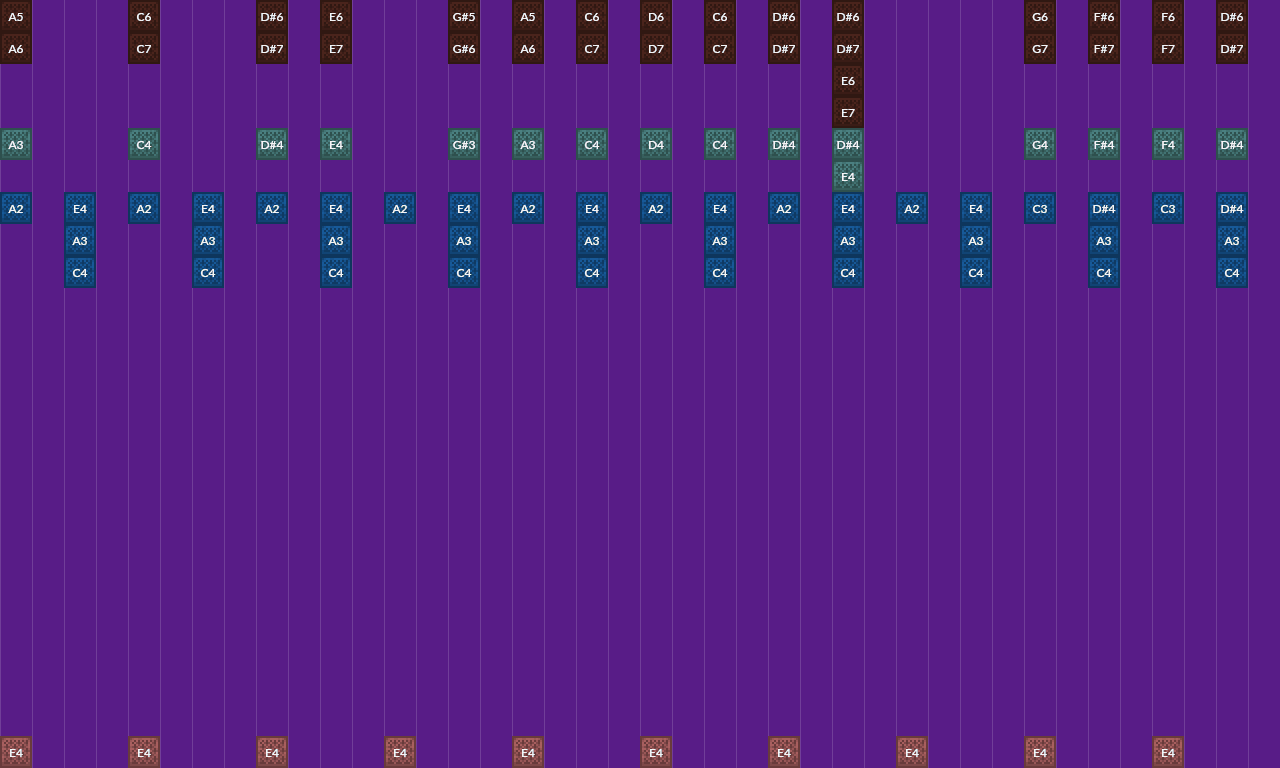
Task: Select the brown F#7 note block
Action: [1104, 48]
